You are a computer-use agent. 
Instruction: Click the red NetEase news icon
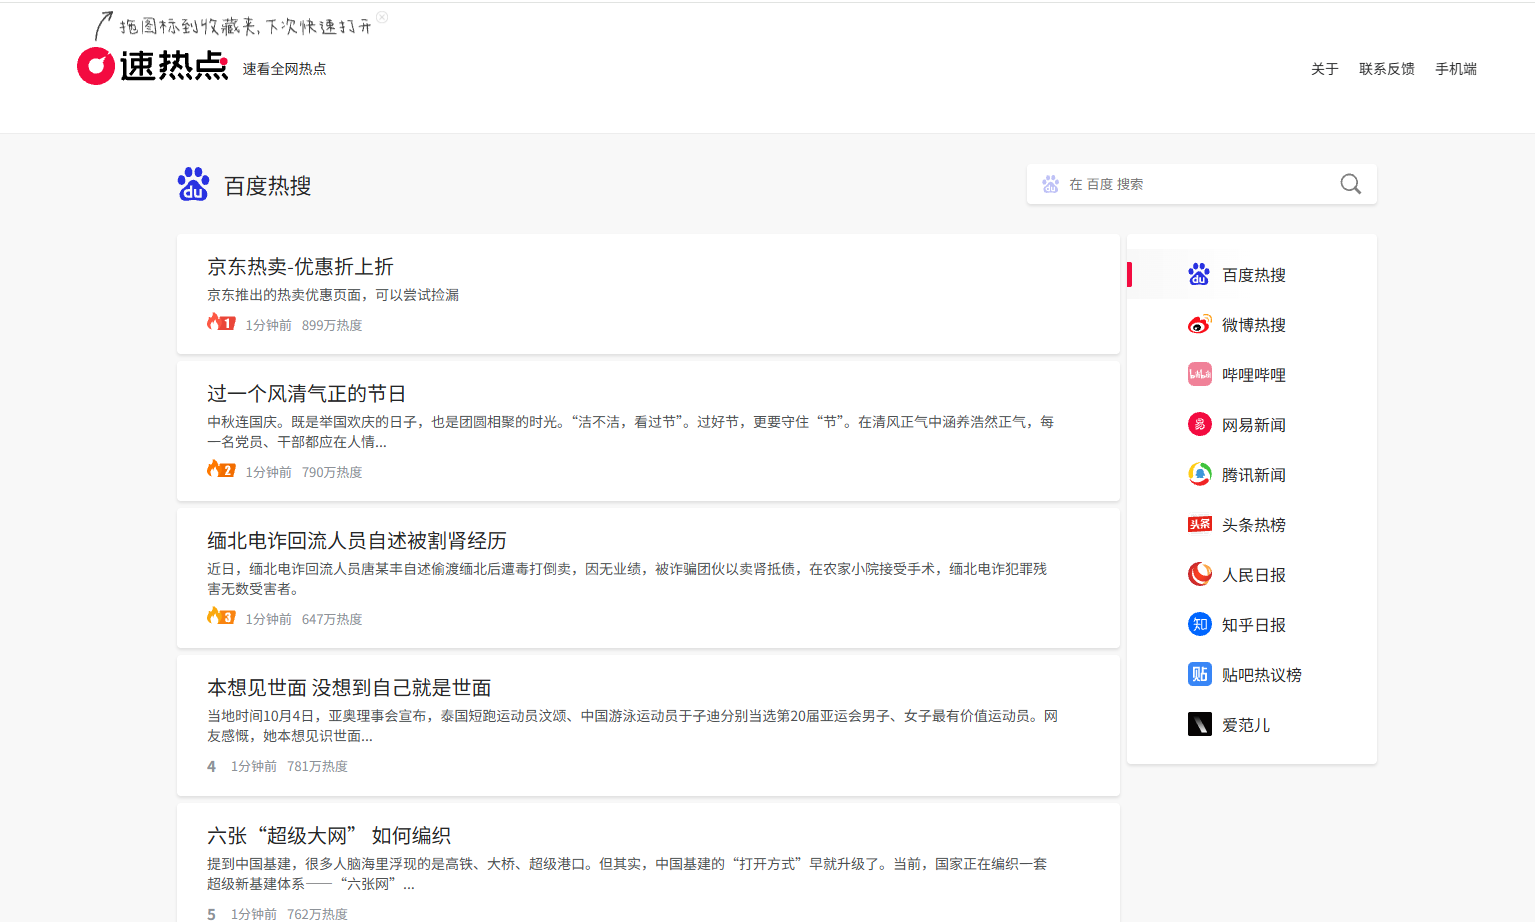point(1199,424)
